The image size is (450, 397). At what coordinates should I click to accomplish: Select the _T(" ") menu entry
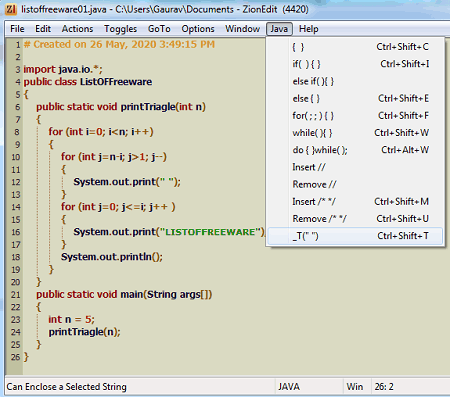click(x=355, y=236)
